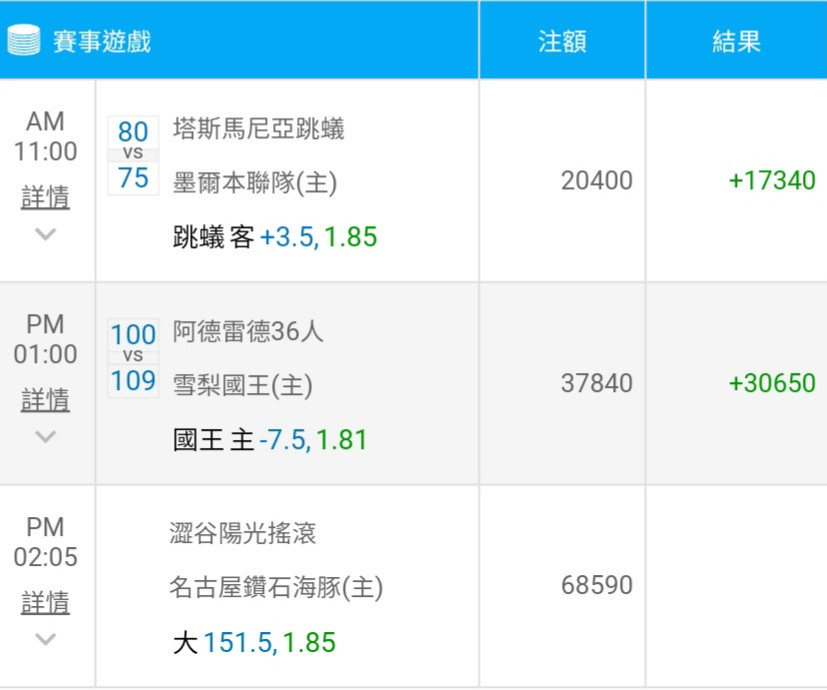Viewport: 827px width, 690px height.
Task: Open 詳情 link for 01:00 PM match
Action: [45, 400]
